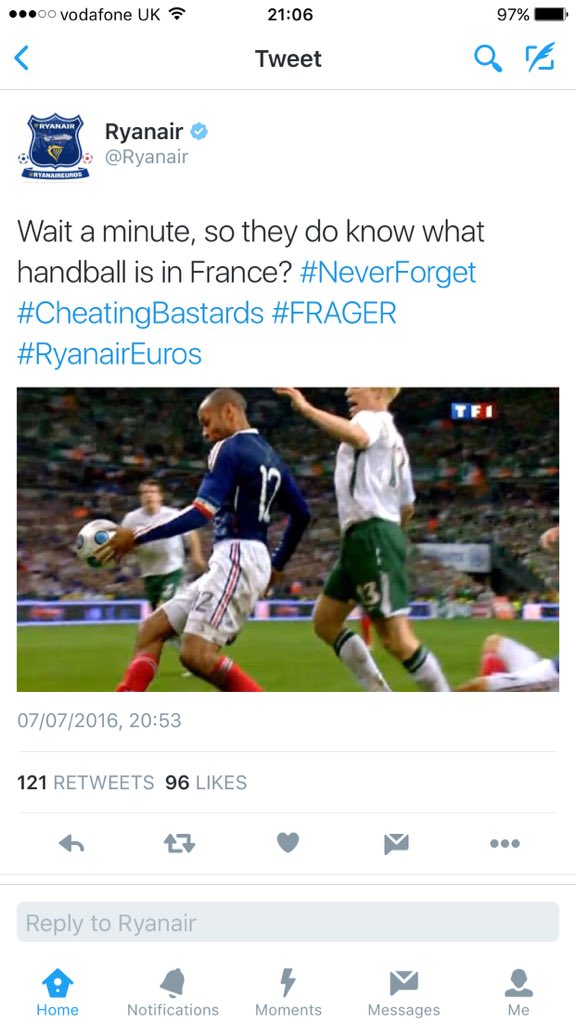Go to Messages tab
576x1024 pixels.
(x=404, y=993)
